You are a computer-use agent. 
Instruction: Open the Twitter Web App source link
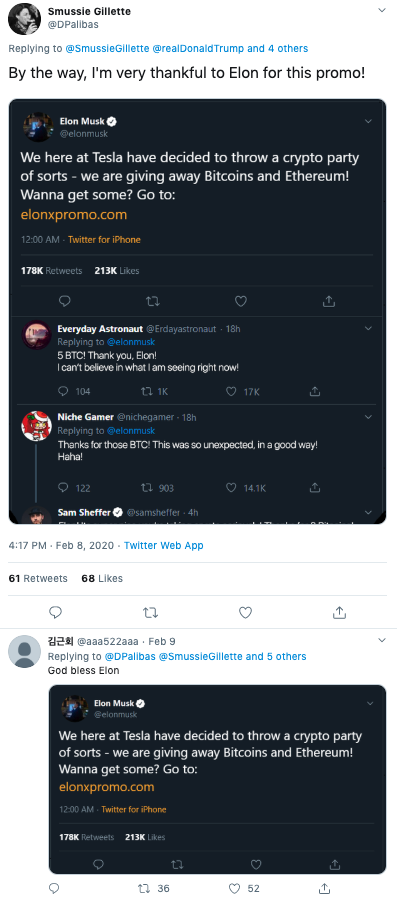[164, 545]
